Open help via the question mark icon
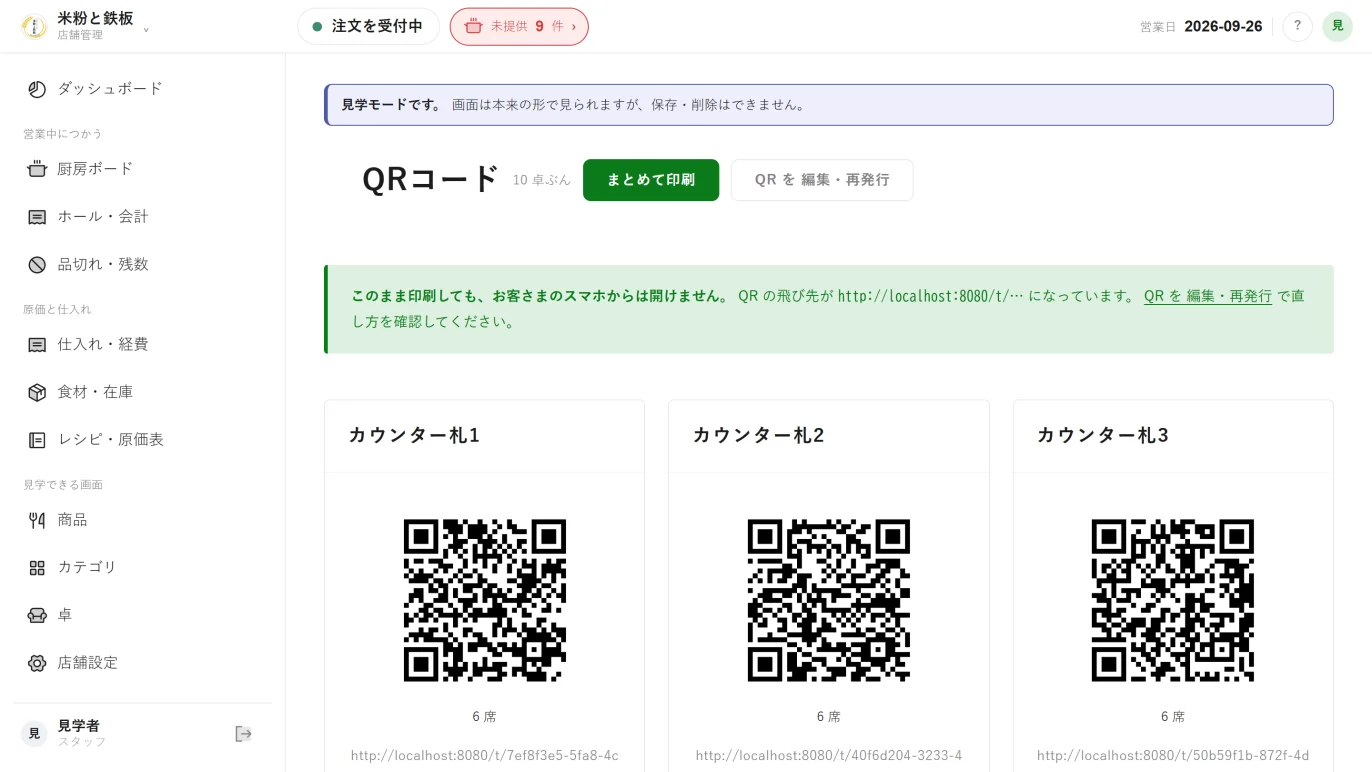 click(x=1297, y=26)
